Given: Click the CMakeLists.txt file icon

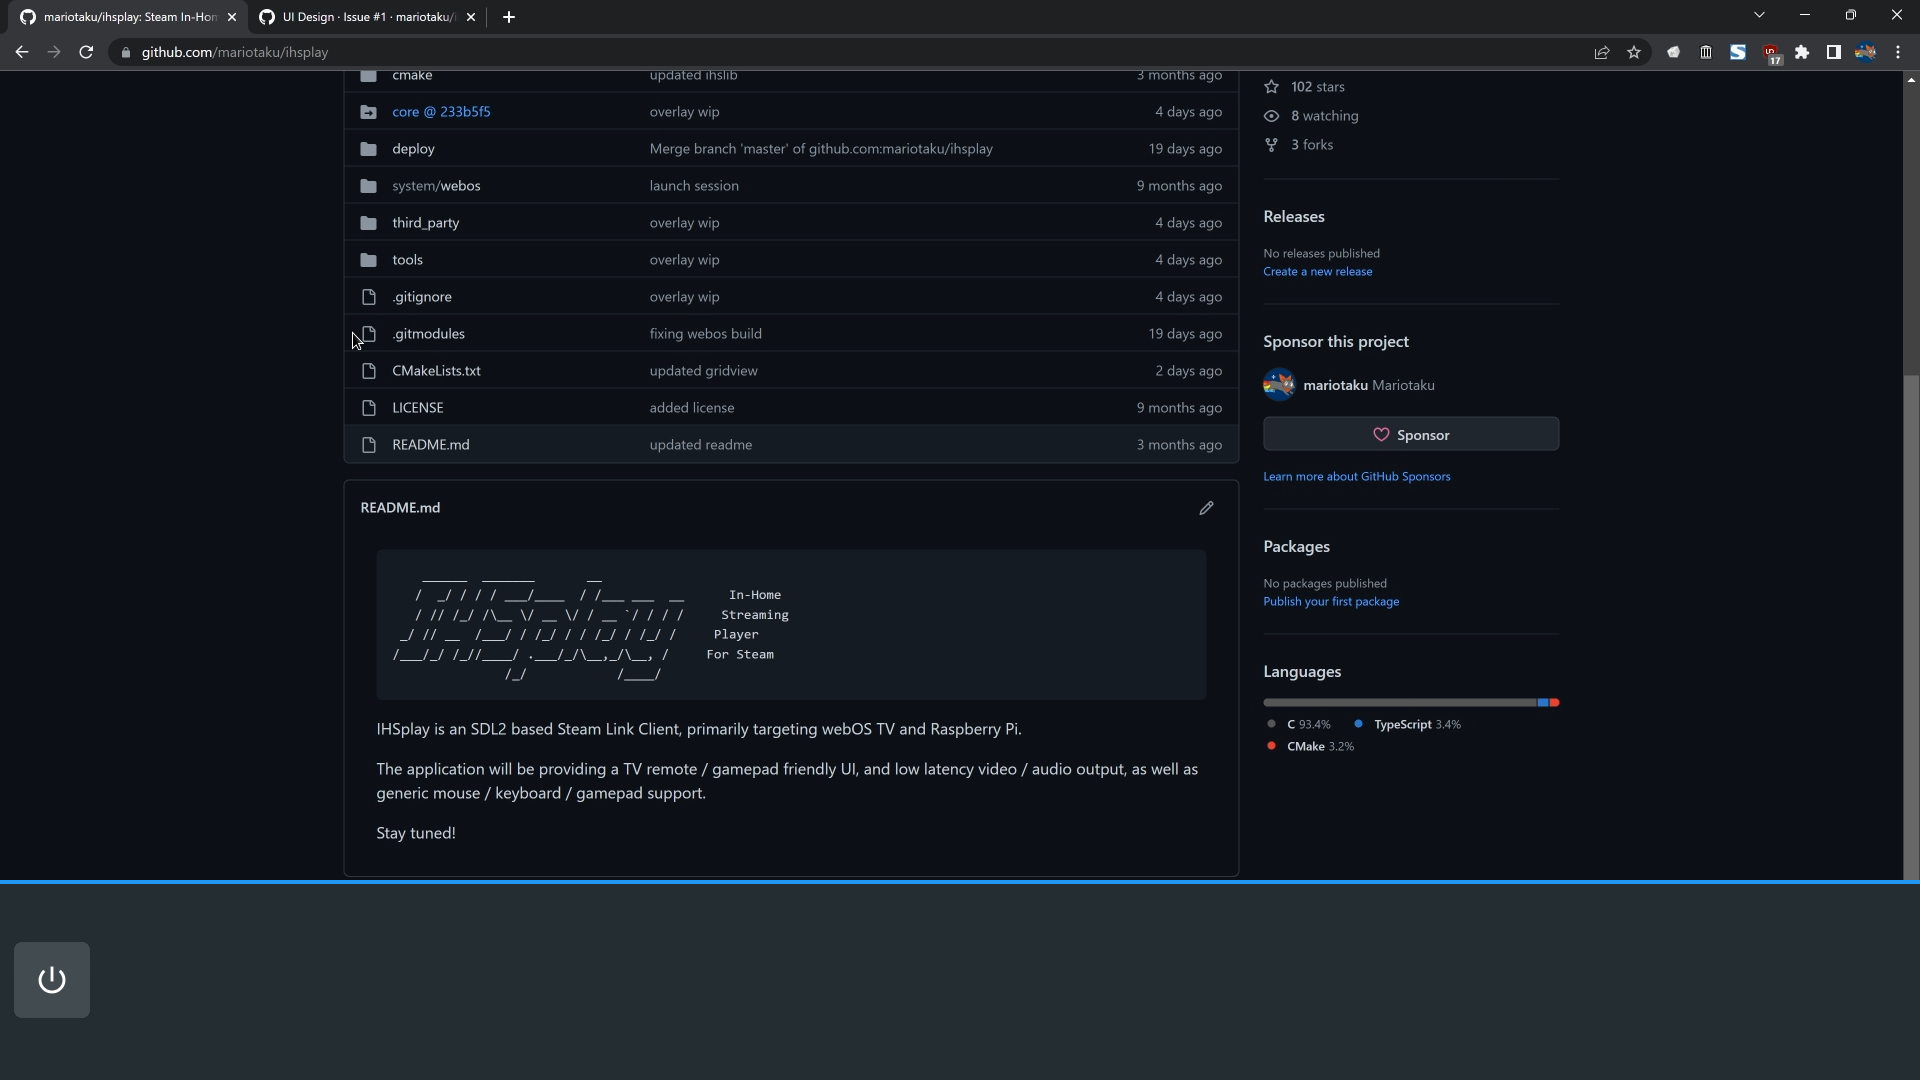Looking at the screenshot, I should (x=368, y=371).
